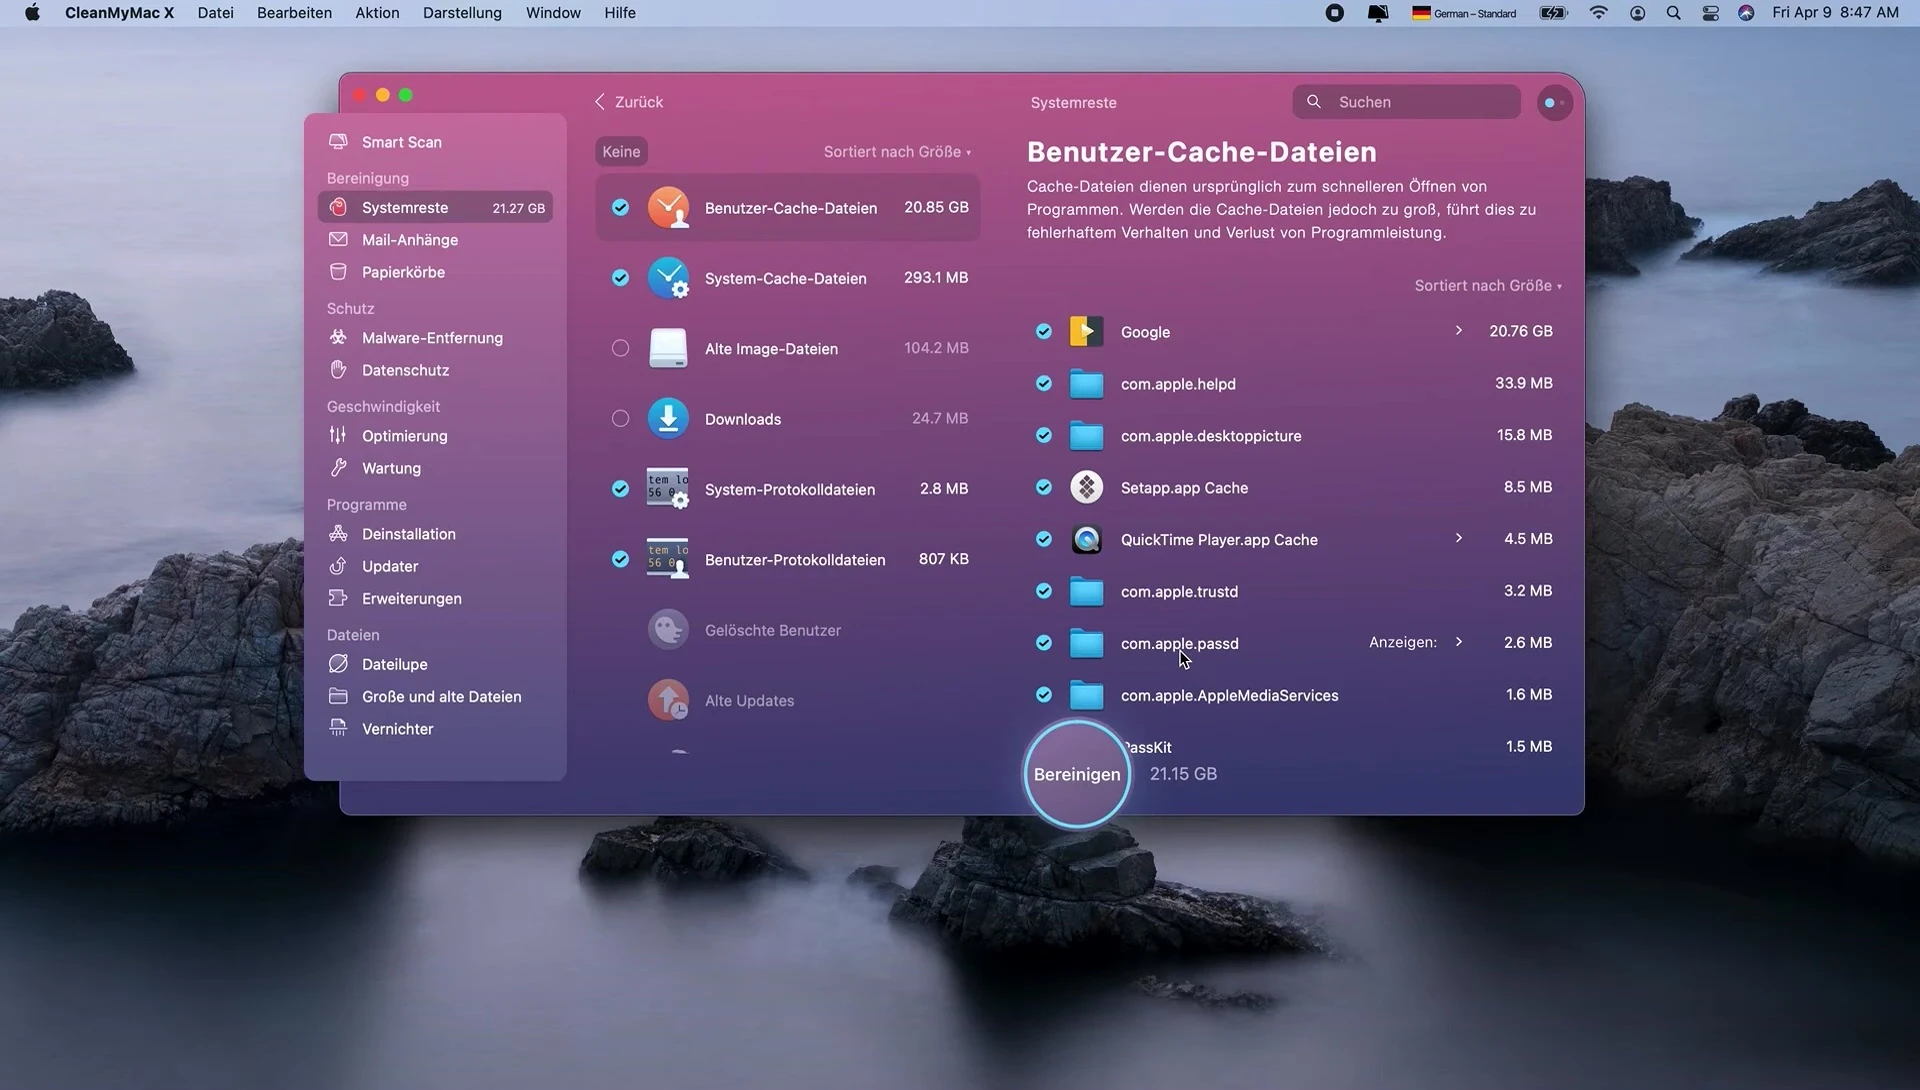Open the Bearbeiten menu
The image size is (1920, 1090).
294,13
